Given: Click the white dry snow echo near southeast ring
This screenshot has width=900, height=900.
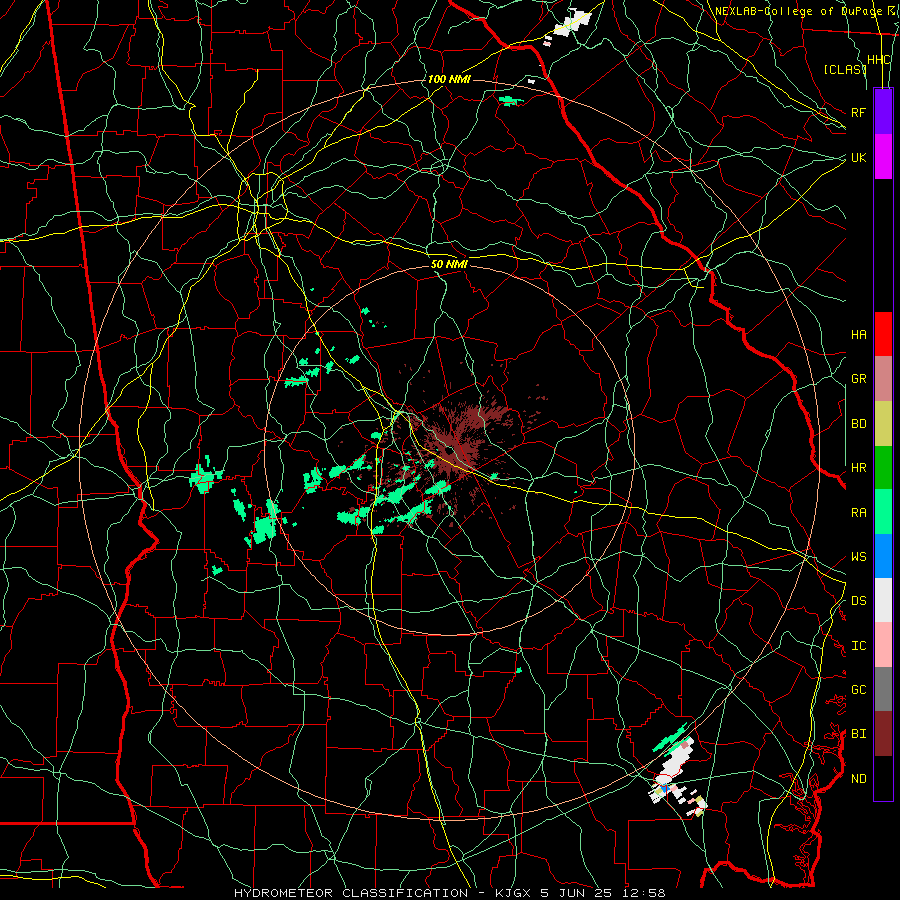Looking at the screenshot, I should pyautogui.click(x=677, y=761).
